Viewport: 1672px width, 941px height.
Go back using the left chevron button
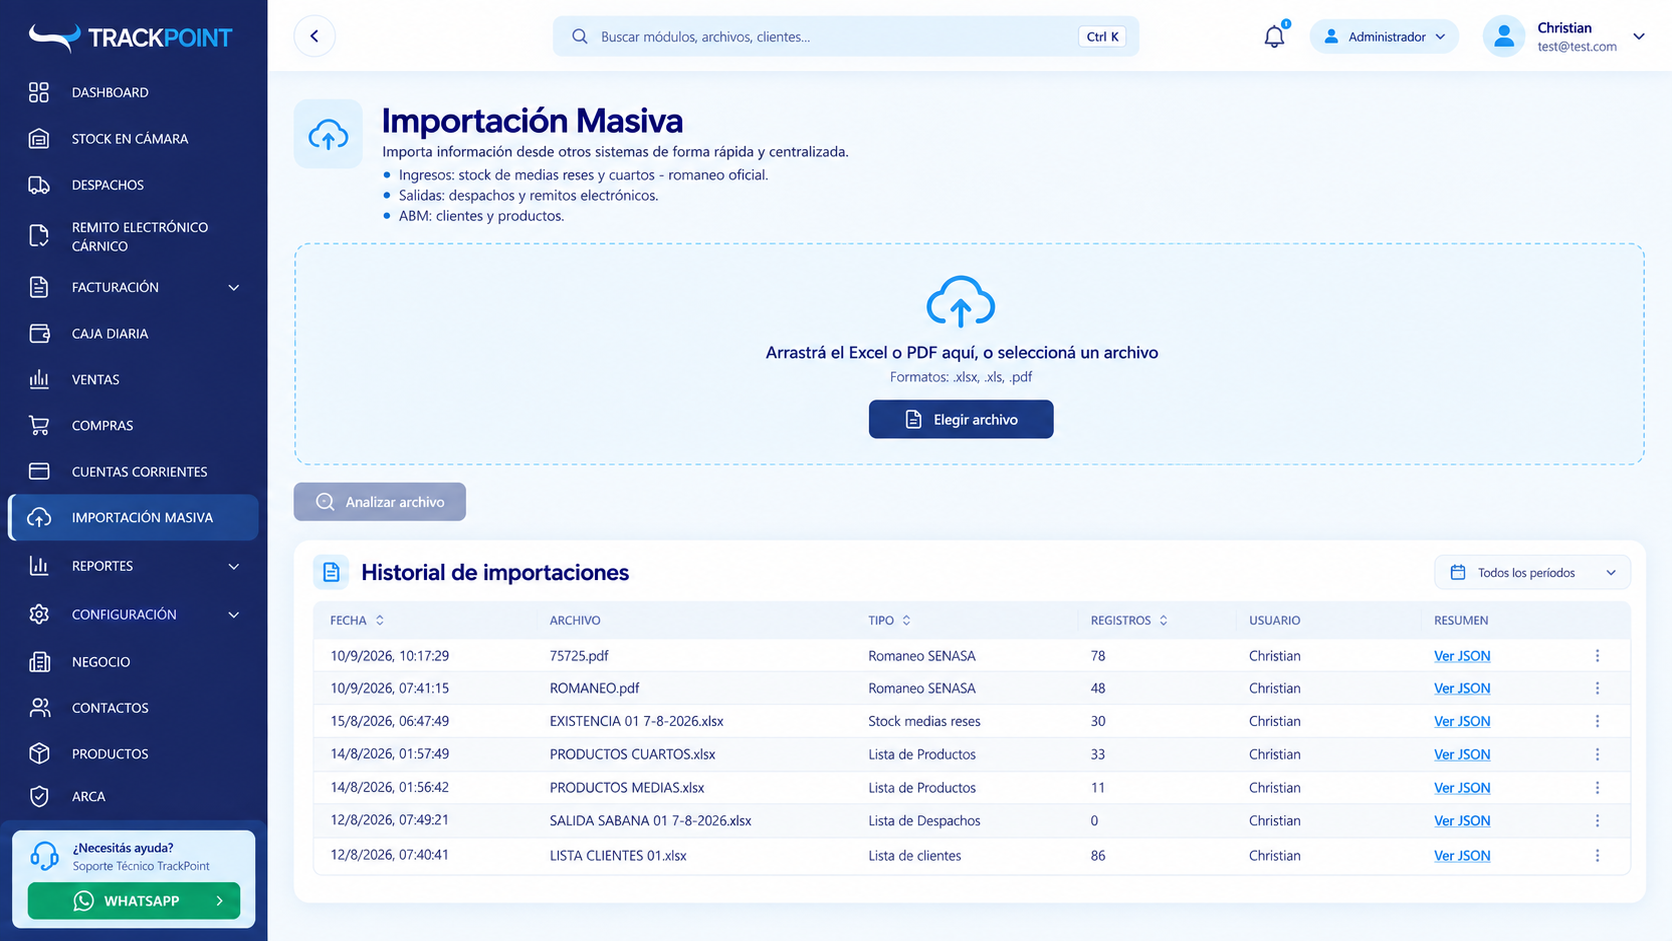tap(315, 36)
